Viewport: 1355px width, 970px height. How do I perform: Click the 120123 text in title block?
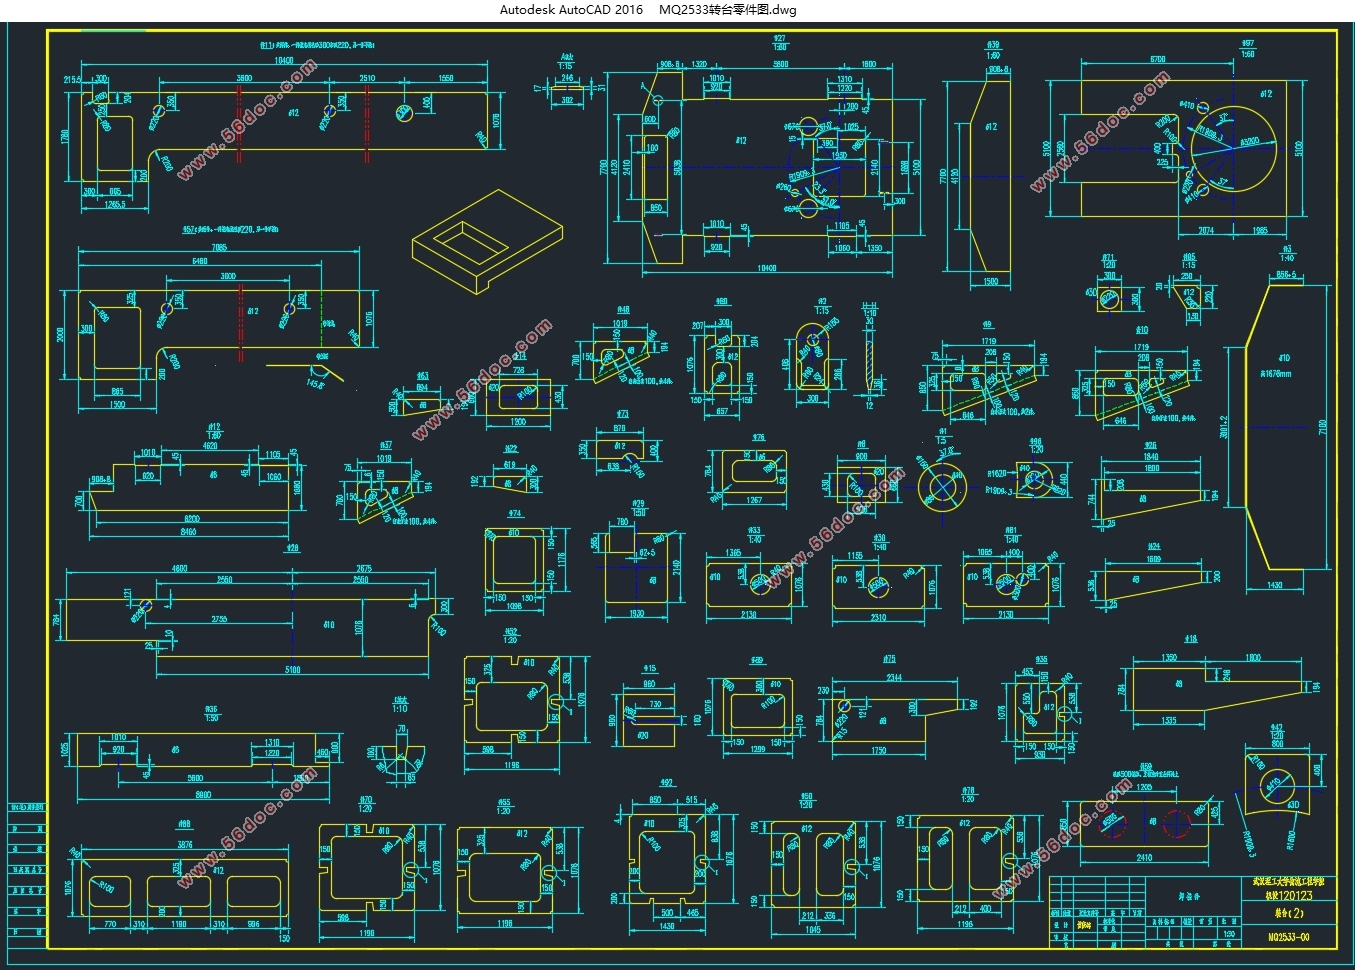(1295, 896)
